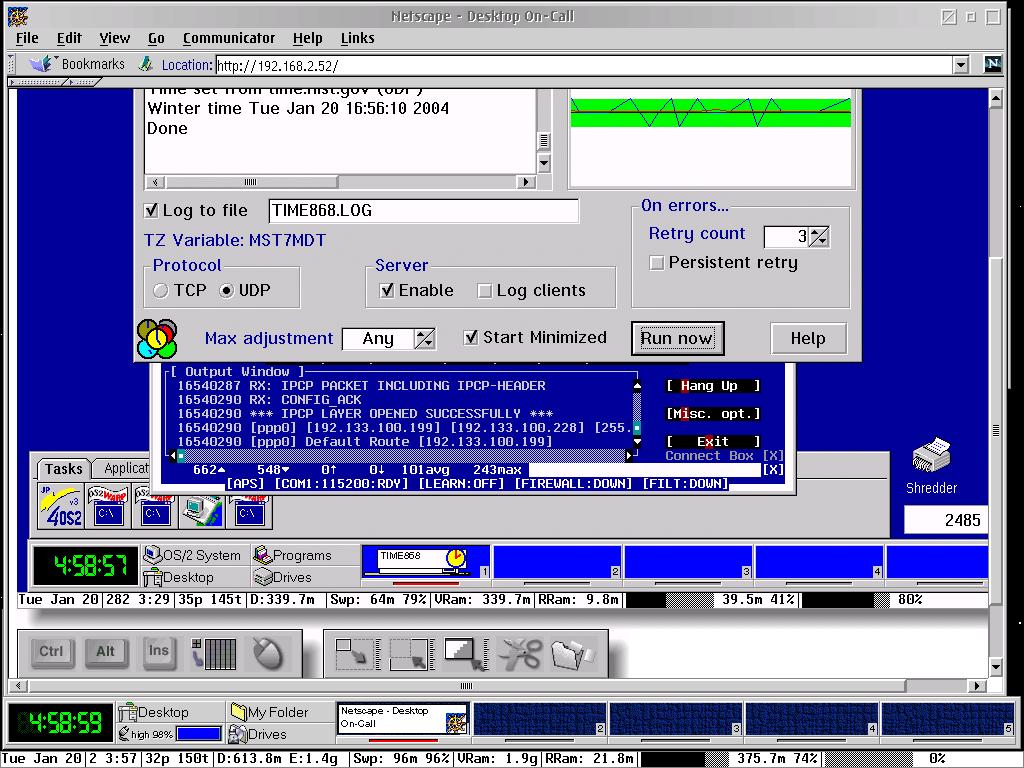Click the Retry count spinner arrows

pos(819,236)
